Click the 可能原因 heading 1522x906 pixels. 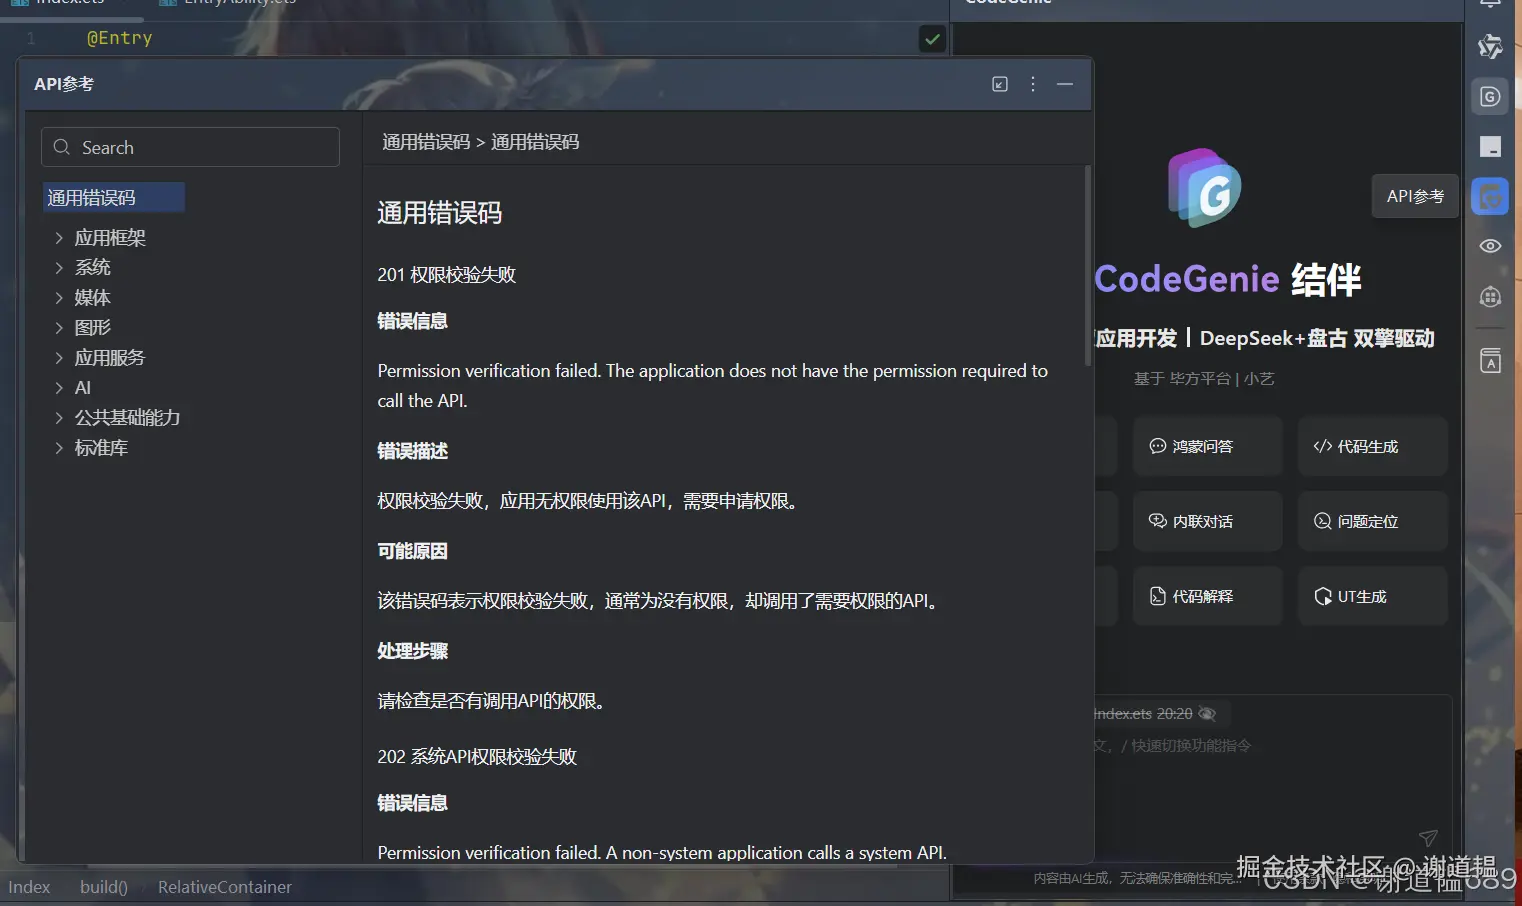pyautogui.click(x=412, y=551)
